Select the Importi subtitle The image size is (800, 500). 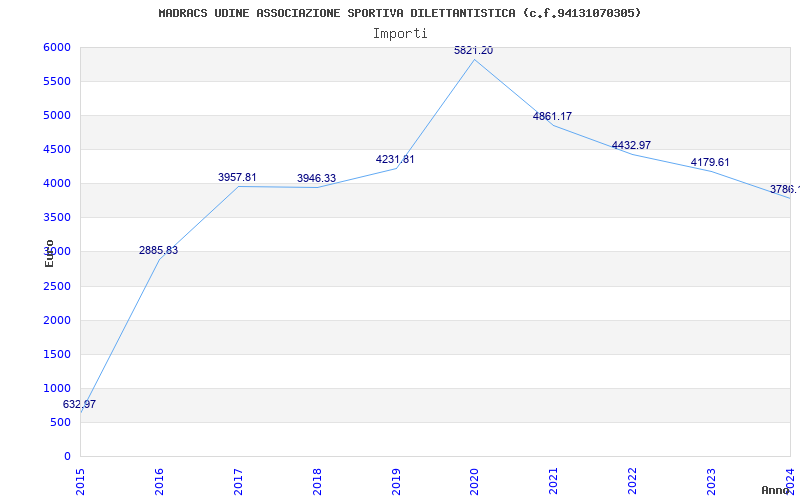[x=400, y=34]
